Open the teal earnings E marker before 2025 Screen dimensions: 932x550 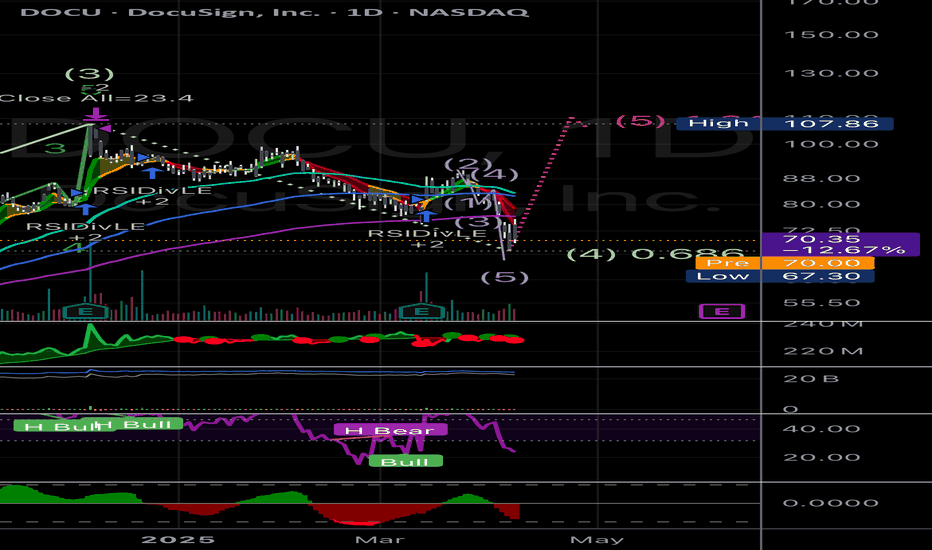pyautogui.click(x=86, y=312)
